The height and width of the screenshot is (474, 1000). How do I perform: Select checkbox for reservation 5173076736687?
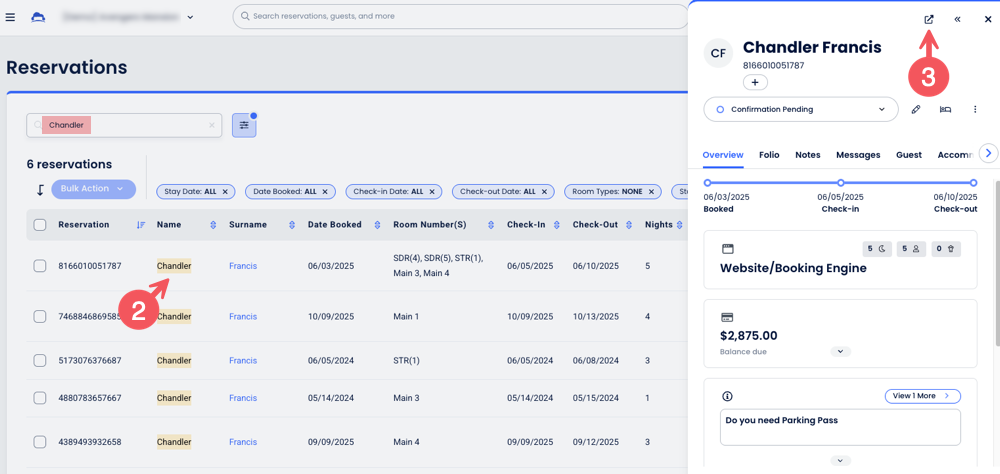point(40,360)
